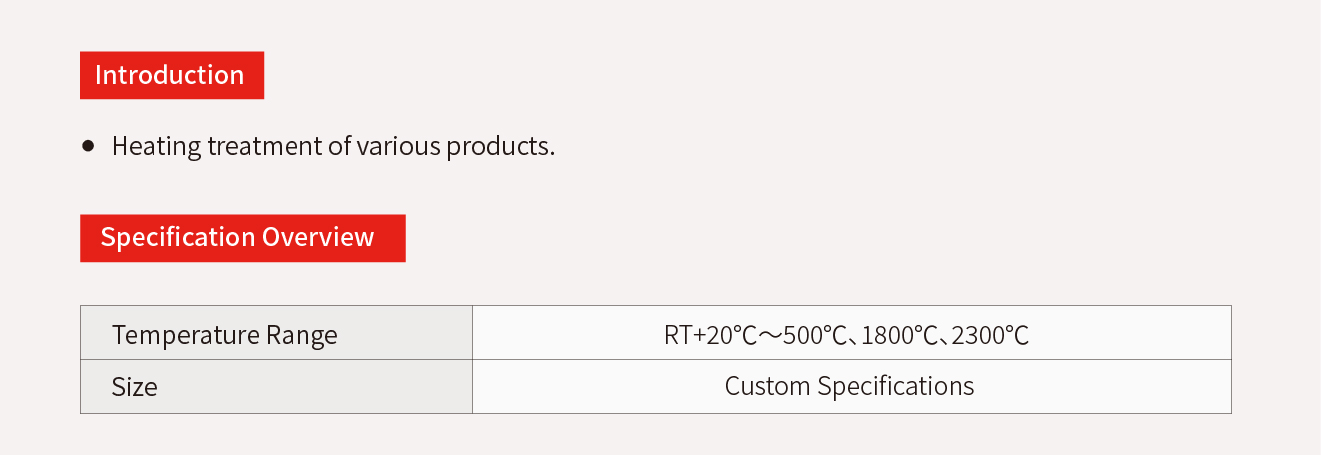Select the bullet point before Heating treatment
This screenshot has width=1321, height=455.
click(88, 146)
